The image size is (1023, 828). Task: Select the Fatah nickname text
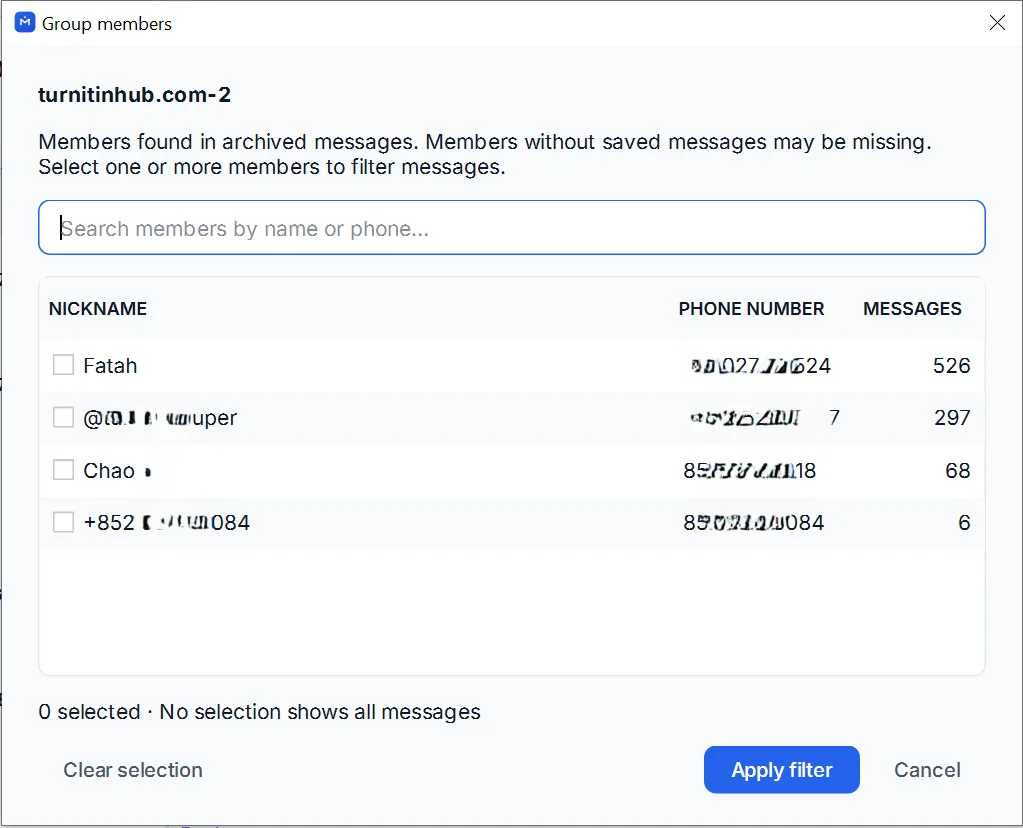pyautogui.click(x=110, y=365)
